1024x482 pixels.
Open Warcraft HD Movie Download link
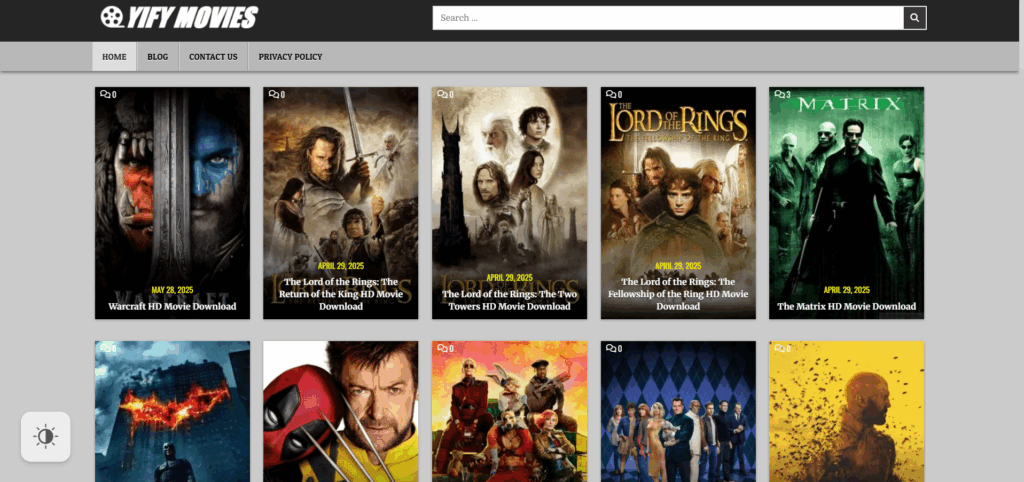coord(172,306)
